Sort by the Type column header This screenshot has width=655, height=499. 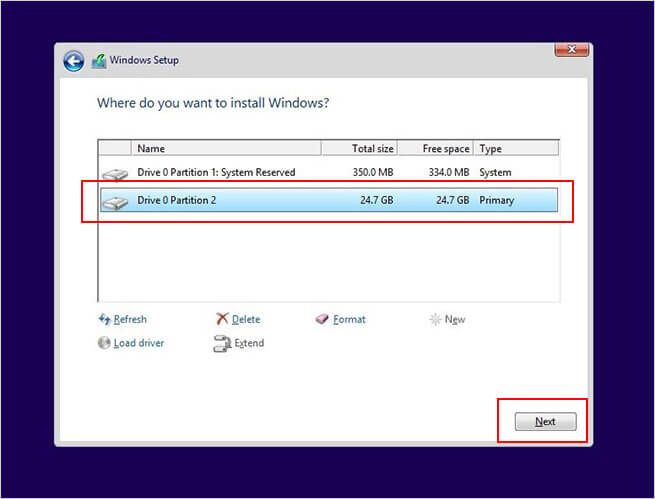[516, 149]
